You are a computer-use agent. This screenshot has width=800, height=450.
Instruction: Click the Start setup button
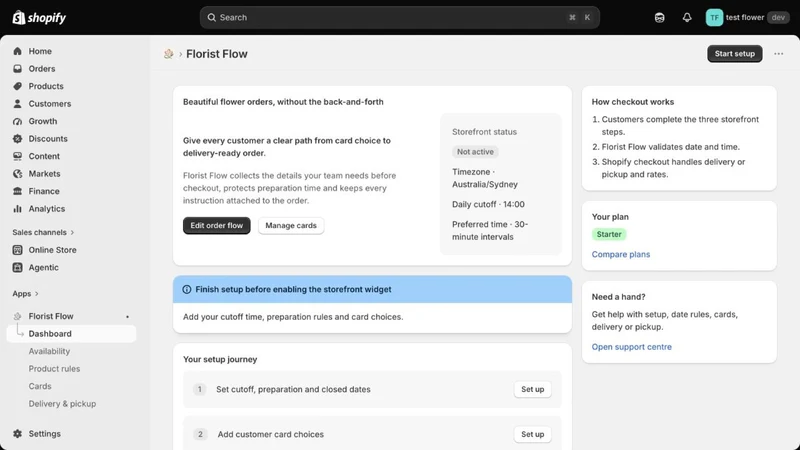734,54
